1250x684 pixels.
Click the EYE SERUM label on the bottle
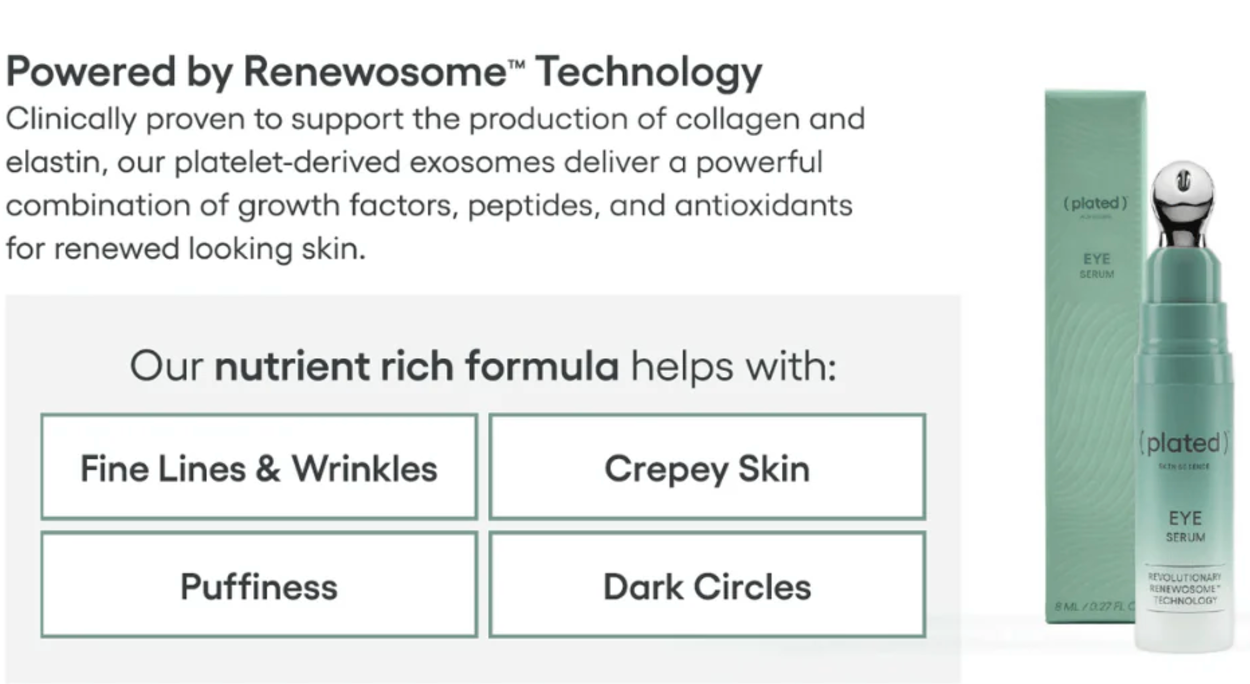(1185, 527)
